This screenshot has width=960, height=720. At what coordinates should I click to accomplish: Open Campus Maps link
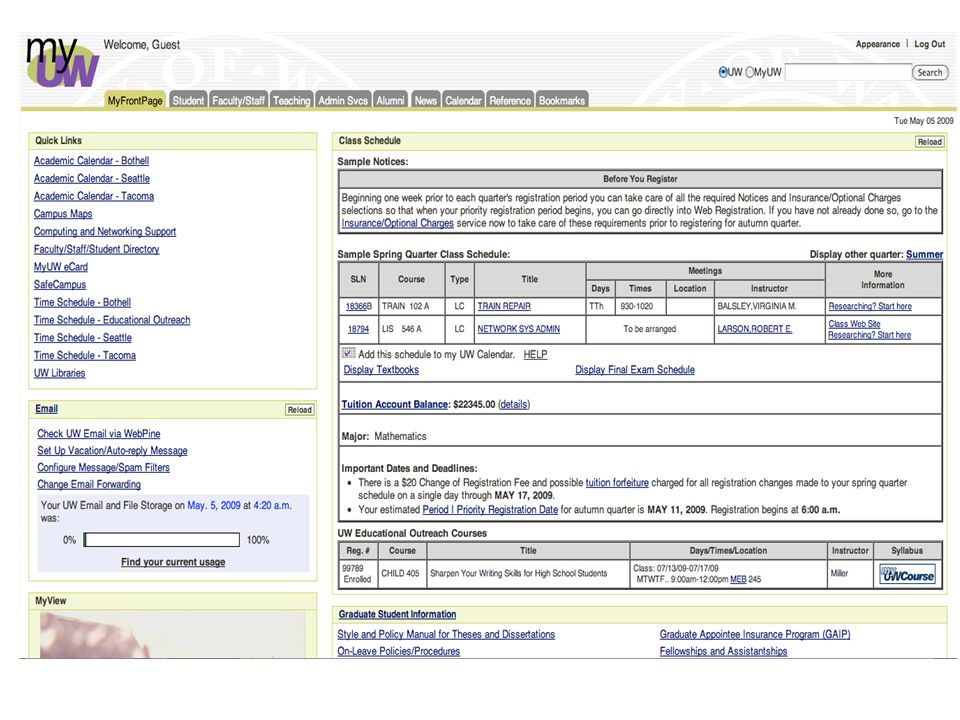[63, 214]
